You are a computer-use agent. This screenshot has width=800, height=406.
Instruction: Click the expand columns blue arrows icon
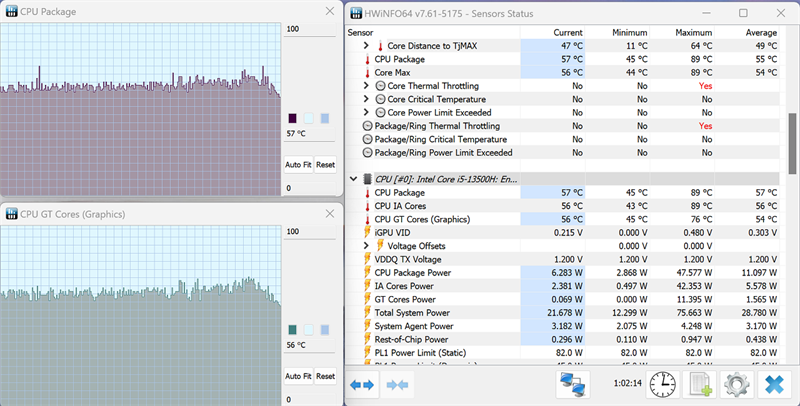(x=362, y=384)
